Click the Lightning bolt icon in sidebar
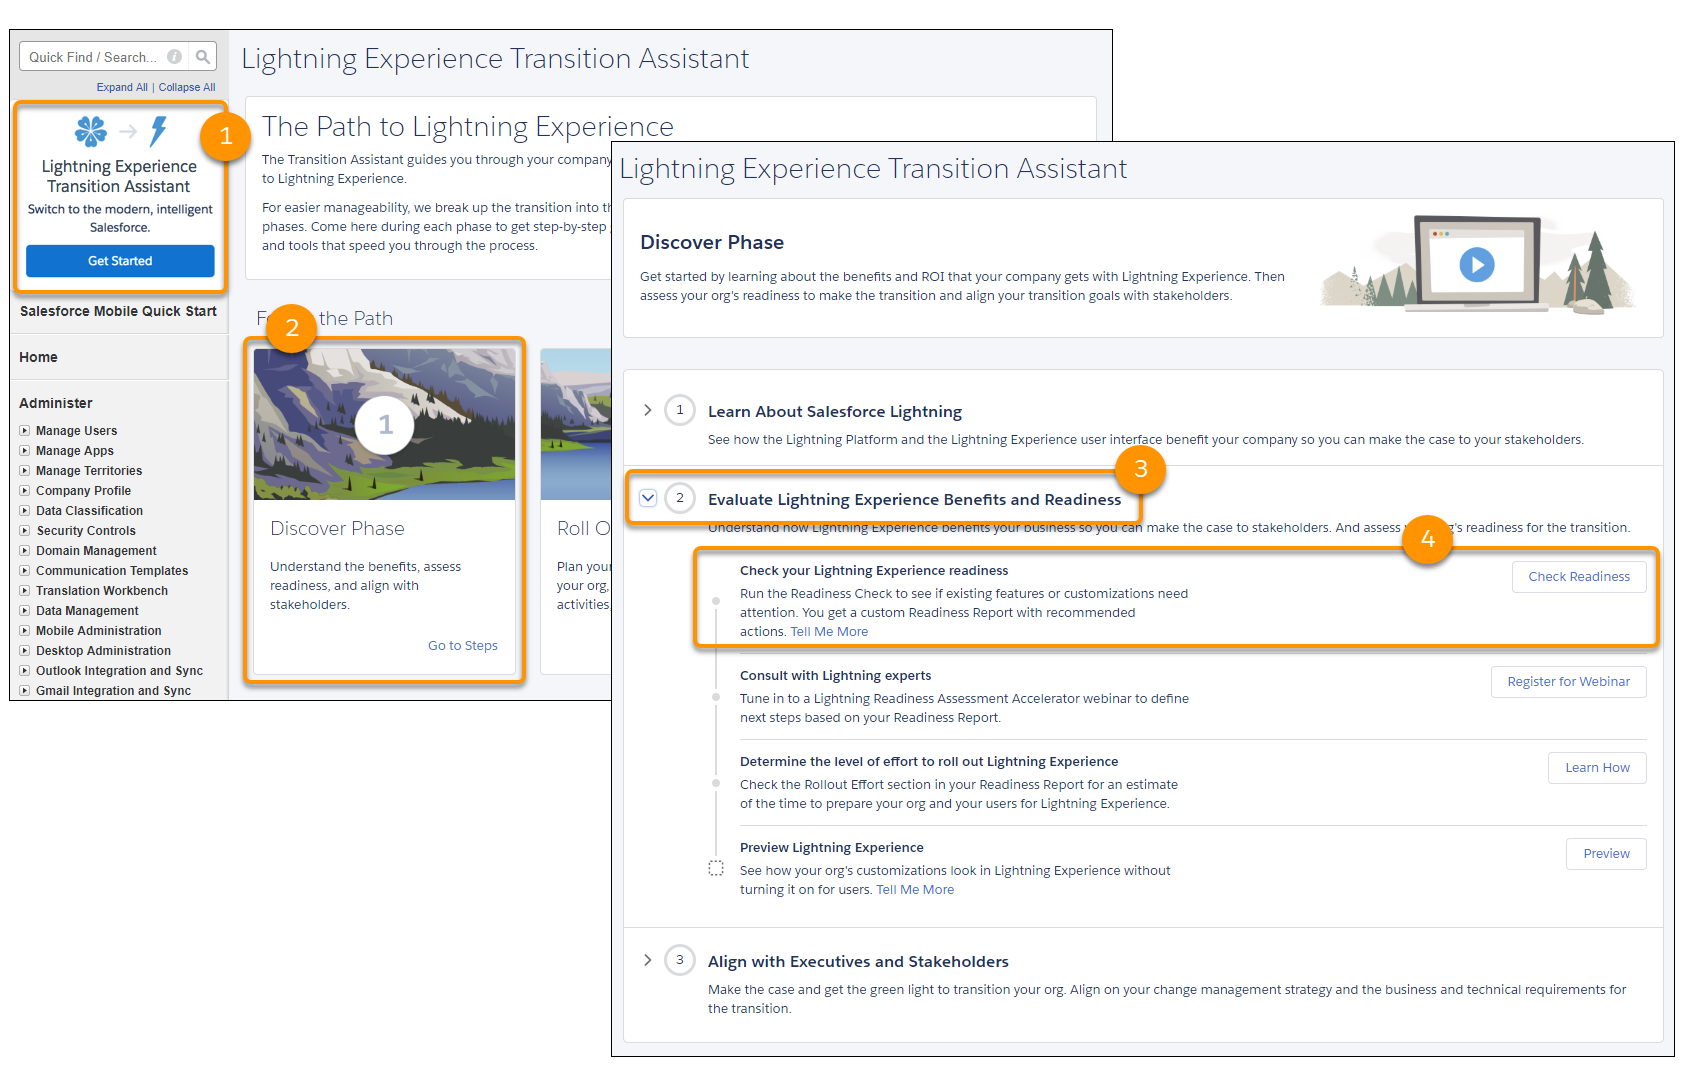This screenshot has height=1086, width=1682. (158, 131)
